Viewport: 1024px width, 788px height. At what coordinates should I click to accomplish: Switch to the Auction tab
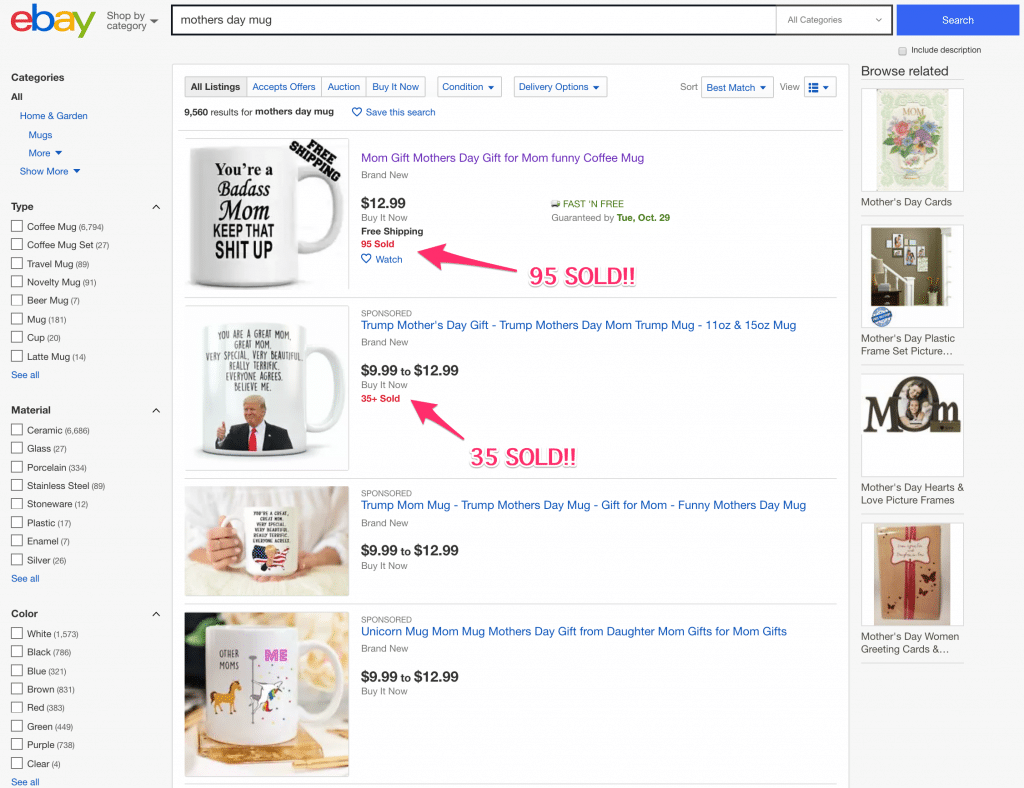coord(343,86)
